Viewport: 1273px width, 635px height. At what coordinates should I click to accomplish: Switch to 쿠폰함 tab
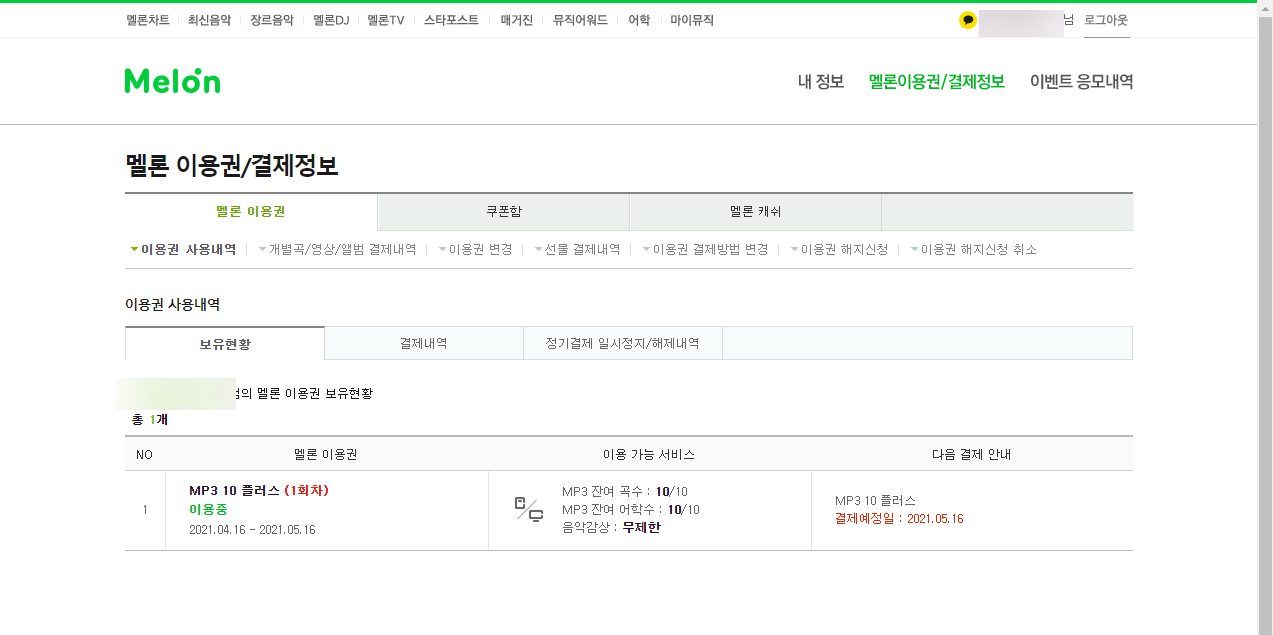[504, 212]
